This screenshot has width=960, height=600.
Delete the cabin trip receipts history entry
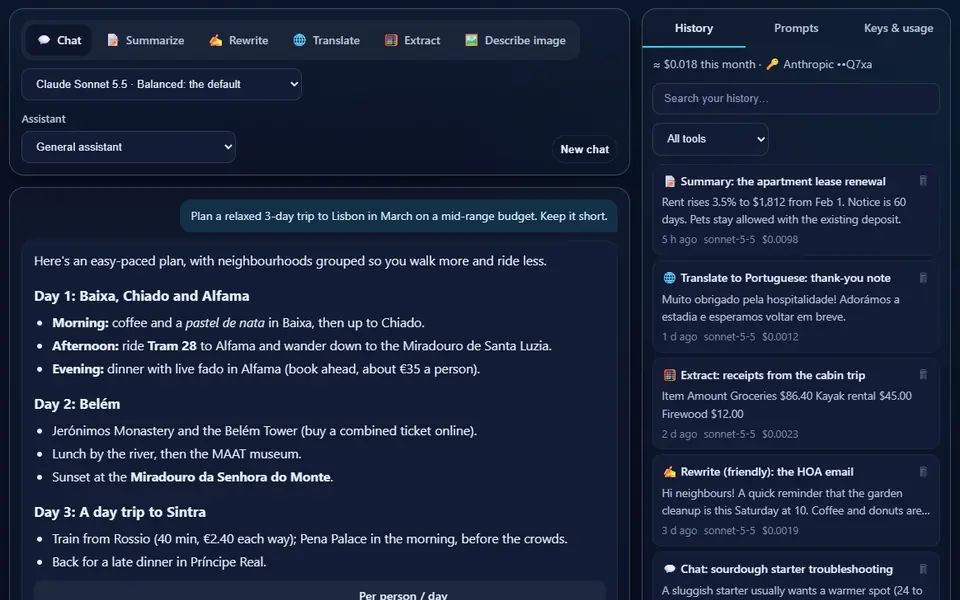pos(923,375)
